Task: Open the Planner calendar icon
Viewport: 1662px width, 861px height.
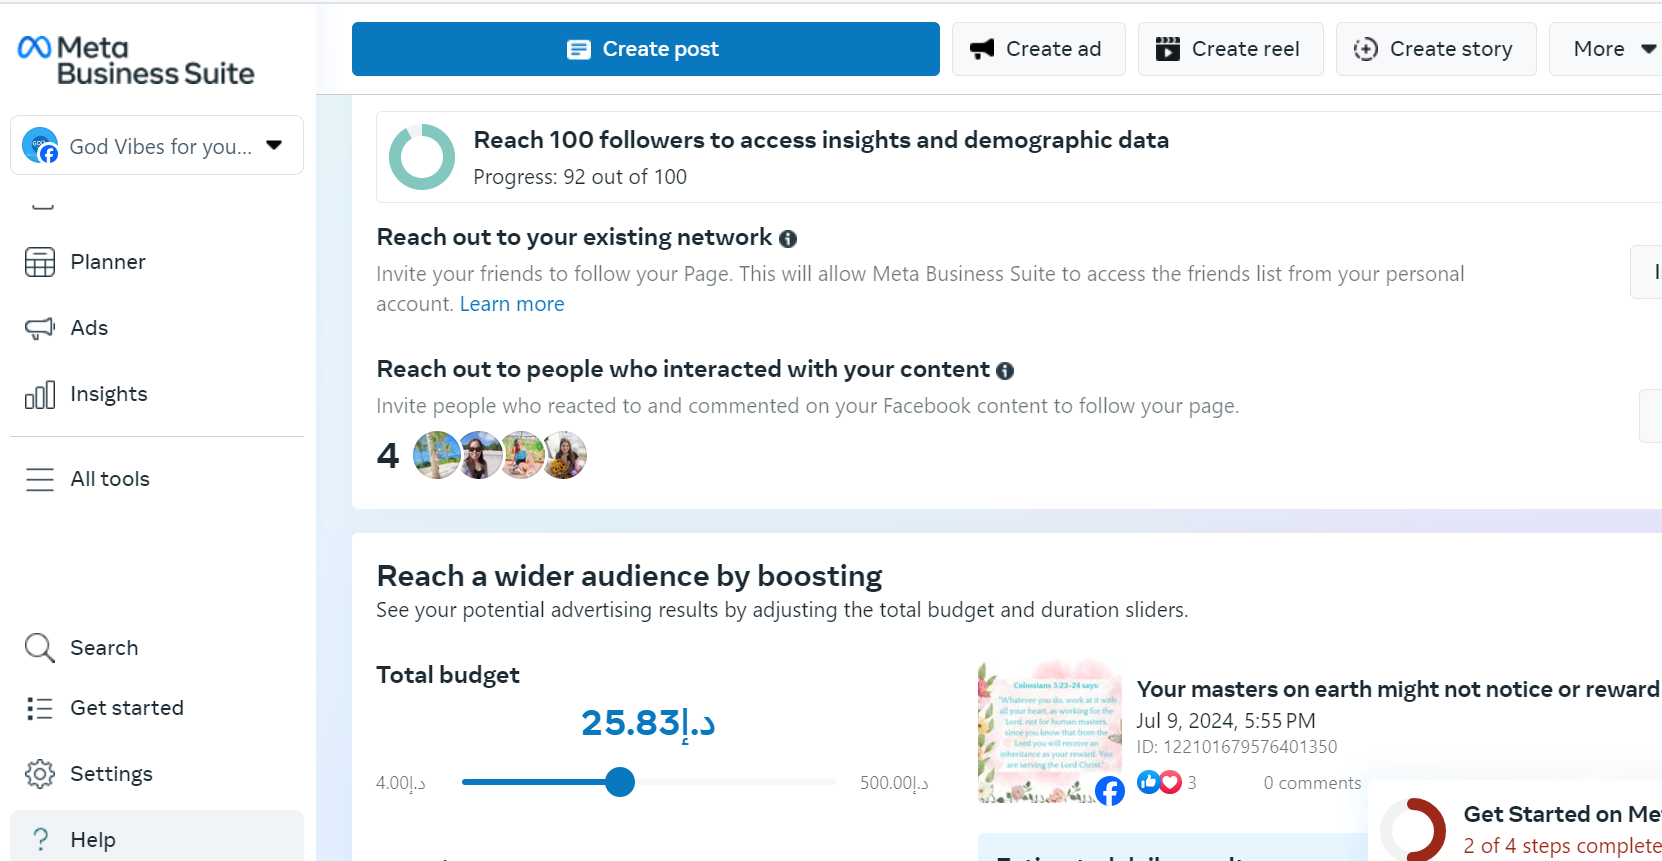Action: pyautogui.click(x=40, y=262)
